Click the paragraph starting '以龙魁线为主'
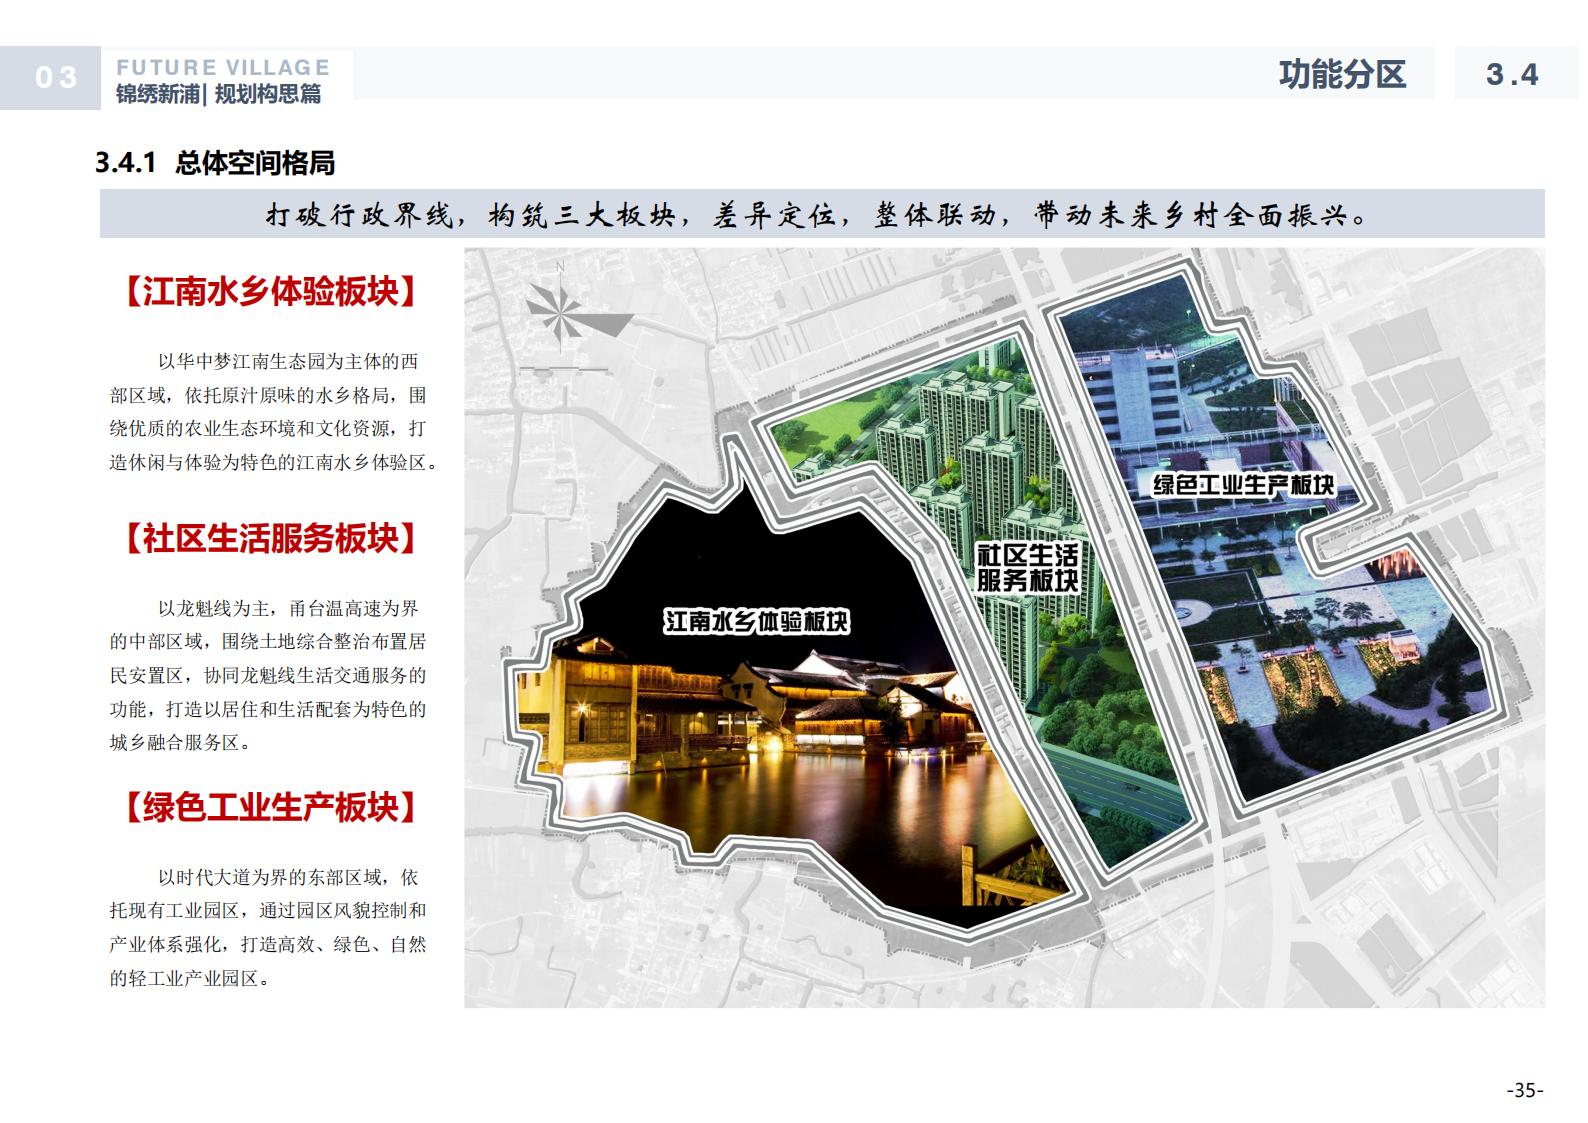This screenshot has width=1588, height=1123. click(x=268, y=675)
